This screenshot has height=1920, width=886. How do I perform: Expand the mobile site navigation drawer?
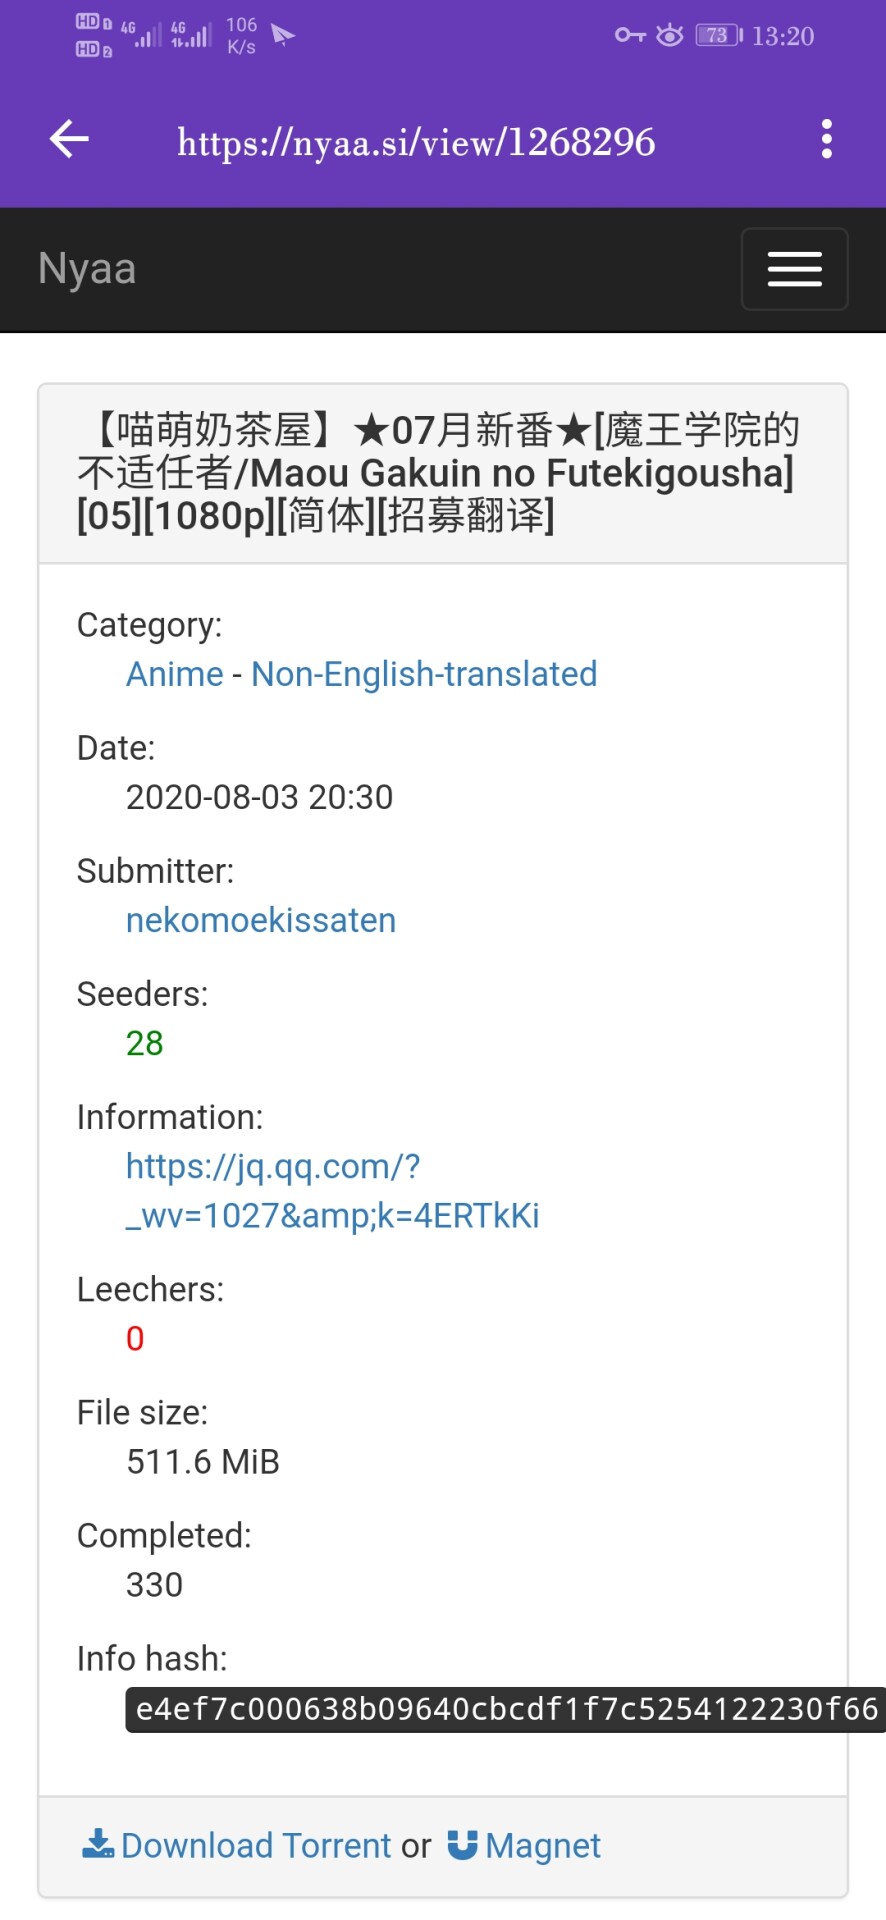tap(793, 269)
